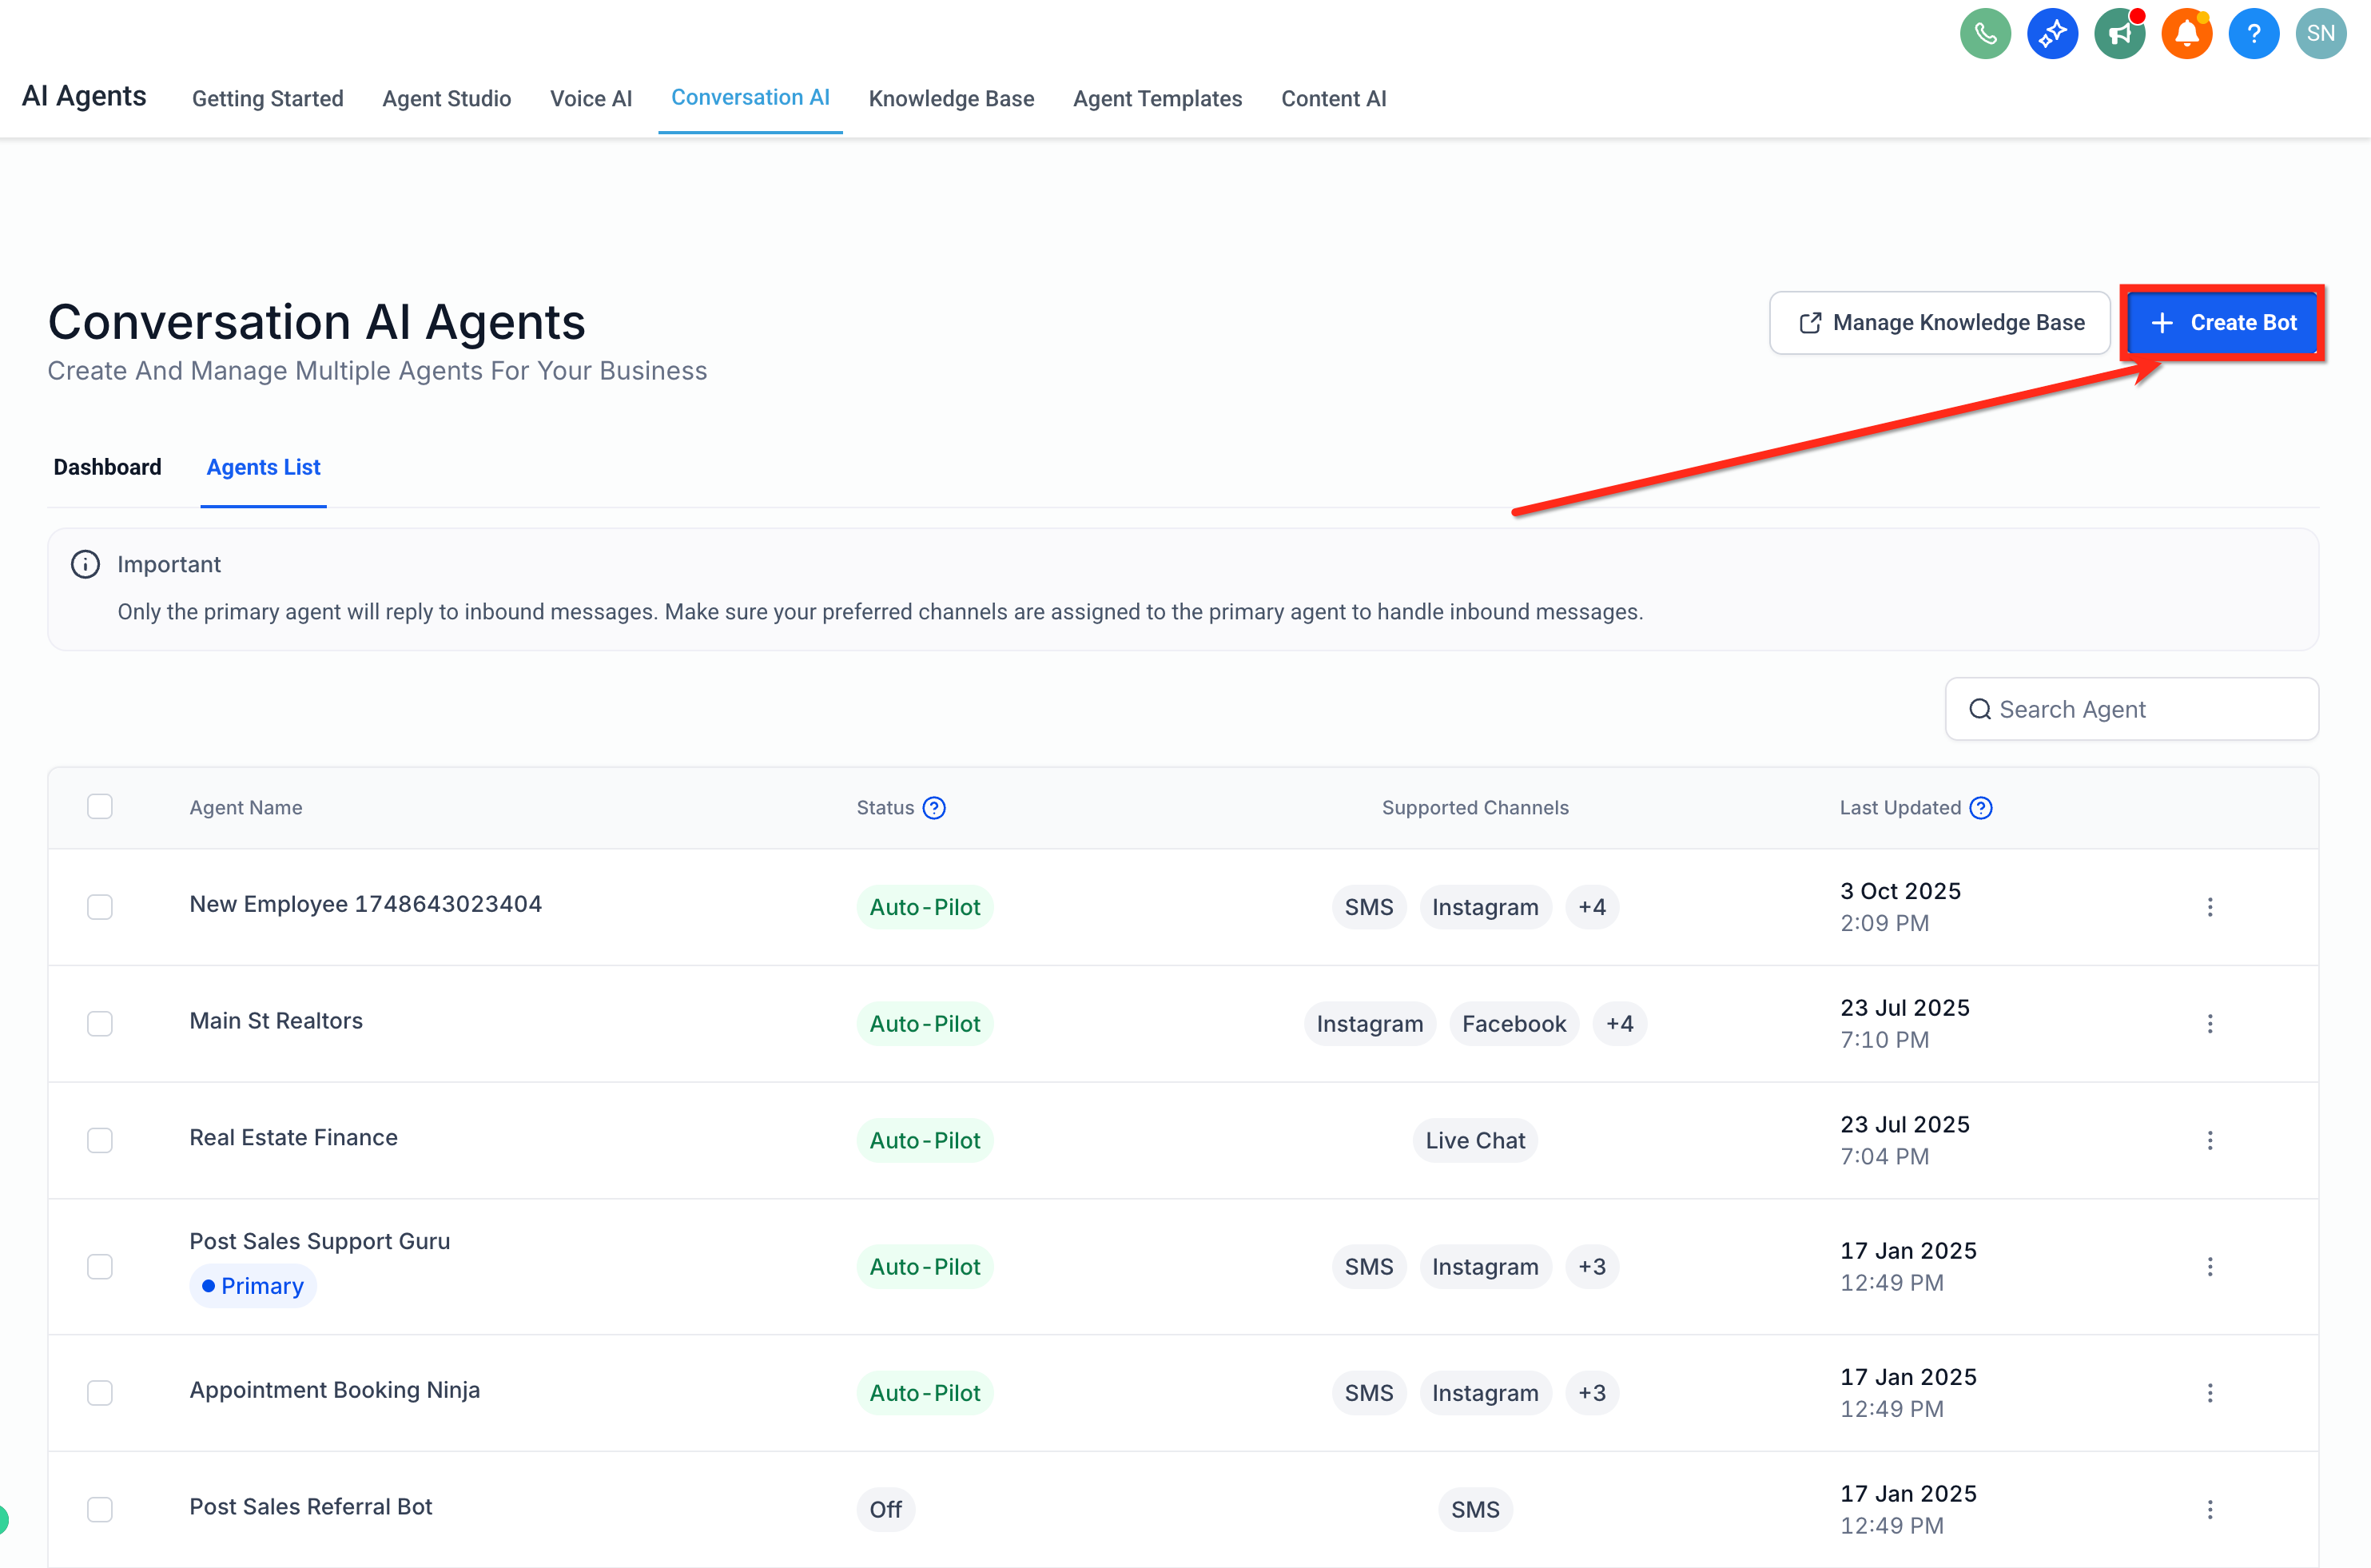Switch to the Dashboard sub-tab
2371x1568 pixels.
click(x=107, y=467)
